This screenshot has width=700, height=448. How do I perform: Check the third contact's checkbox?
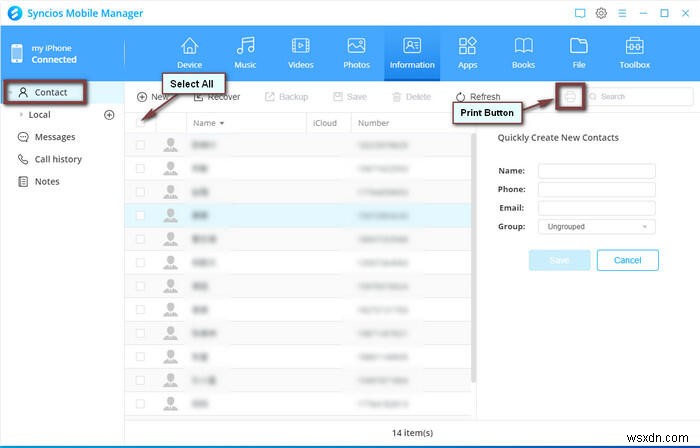point(140,192)
